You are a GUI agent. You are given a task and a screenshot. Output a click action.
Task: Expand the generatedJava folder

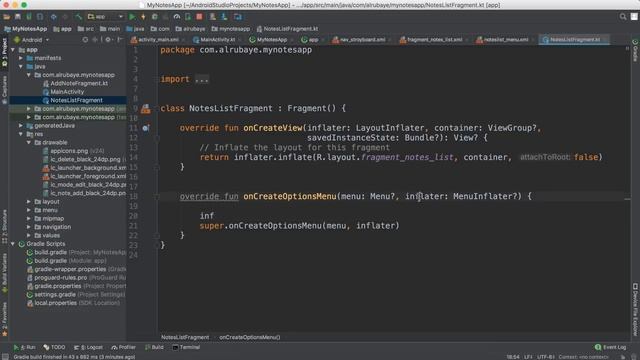click(x=21, y=126)
